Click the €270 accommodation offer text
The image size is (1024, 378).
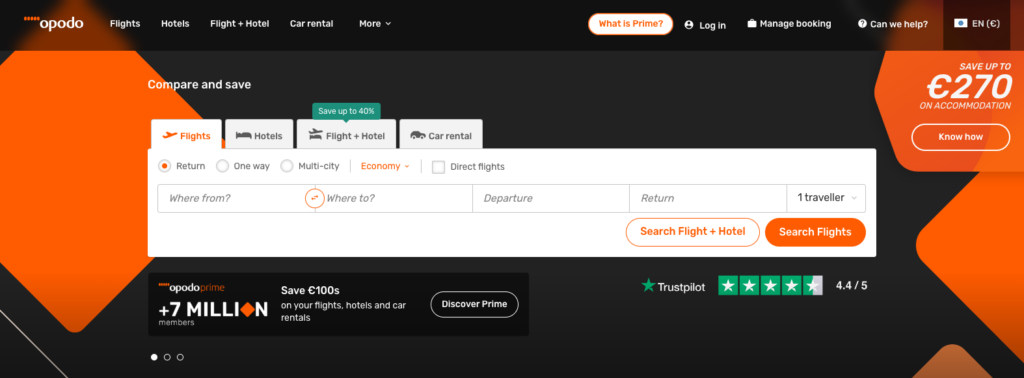coord(968,86)
